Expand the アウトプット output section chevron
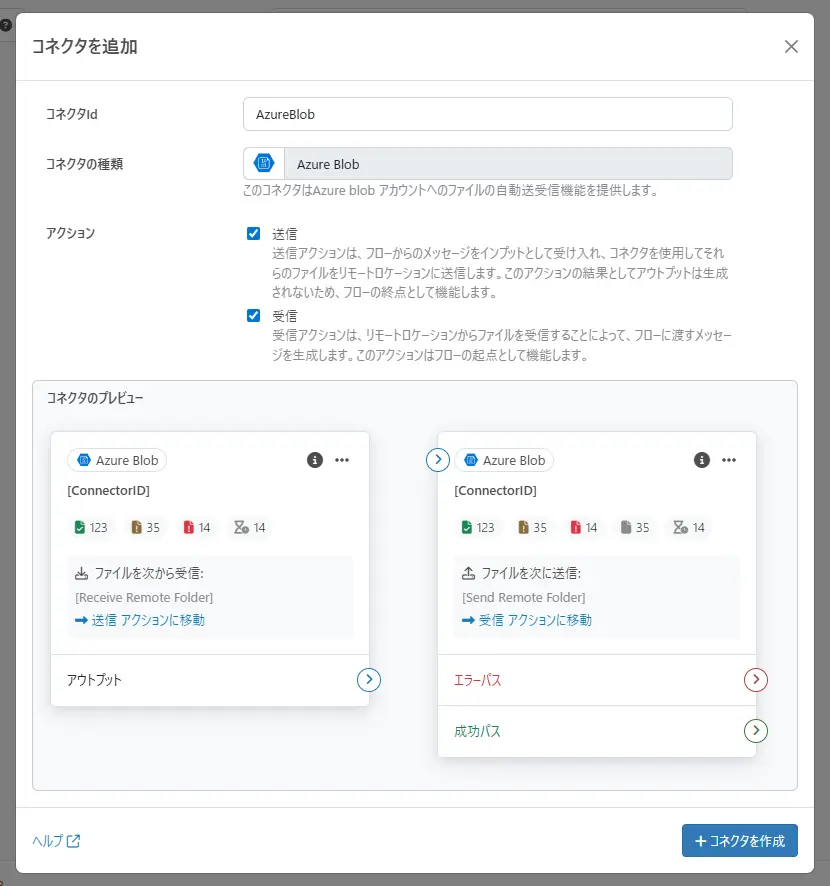The image size is (830, 886). (369, 680)
